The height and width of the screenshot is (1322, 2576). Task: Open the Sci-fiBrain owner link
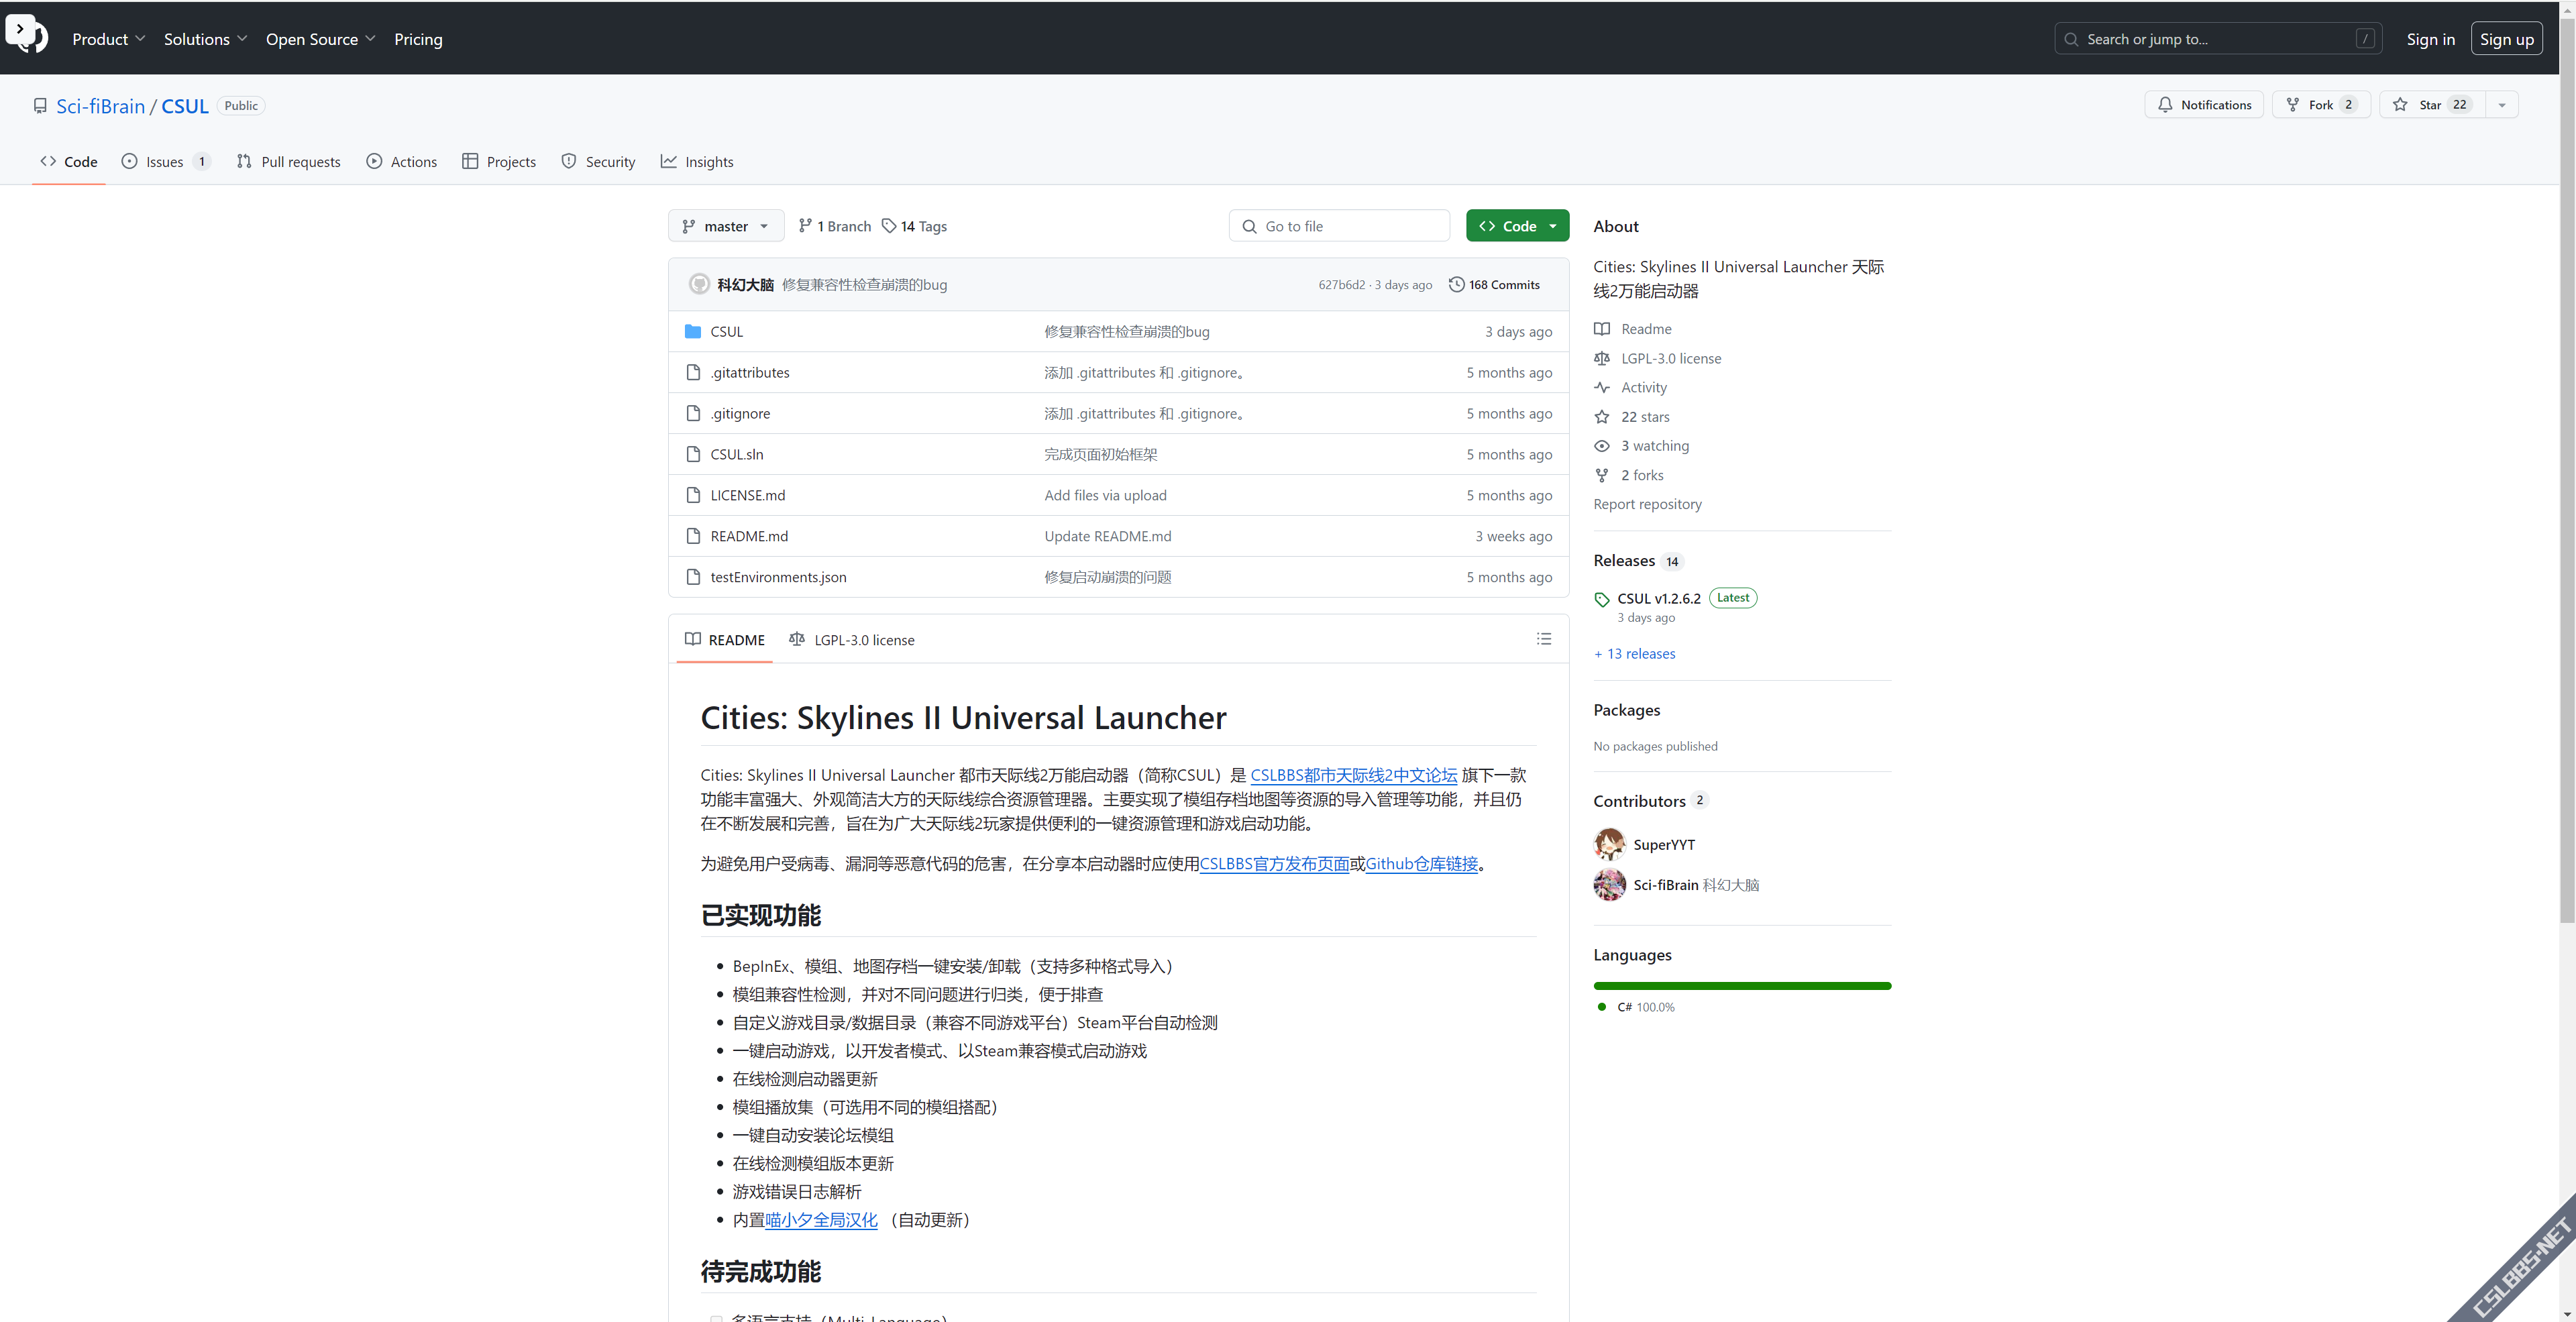pos(101,106)
